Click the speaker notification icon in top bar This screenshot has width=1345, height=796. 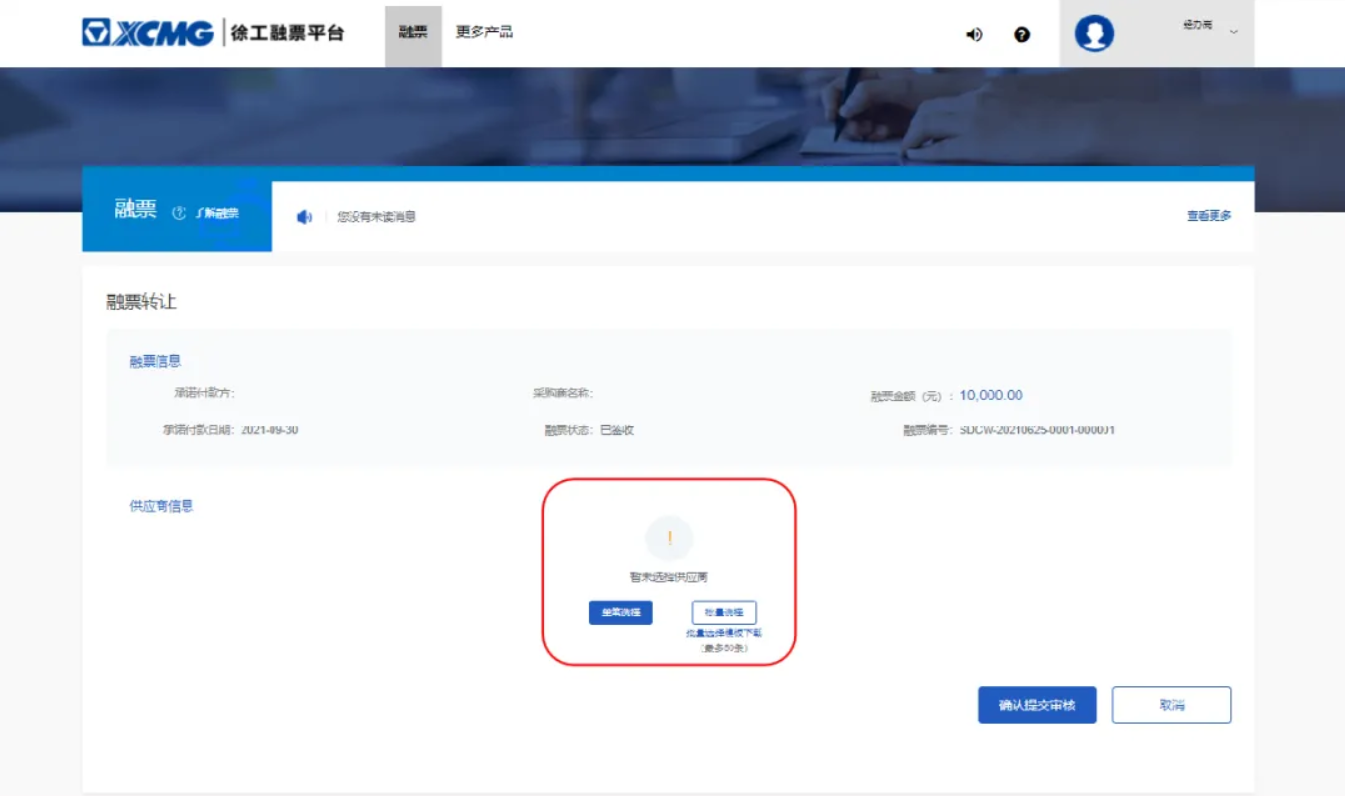pos(973,34)
